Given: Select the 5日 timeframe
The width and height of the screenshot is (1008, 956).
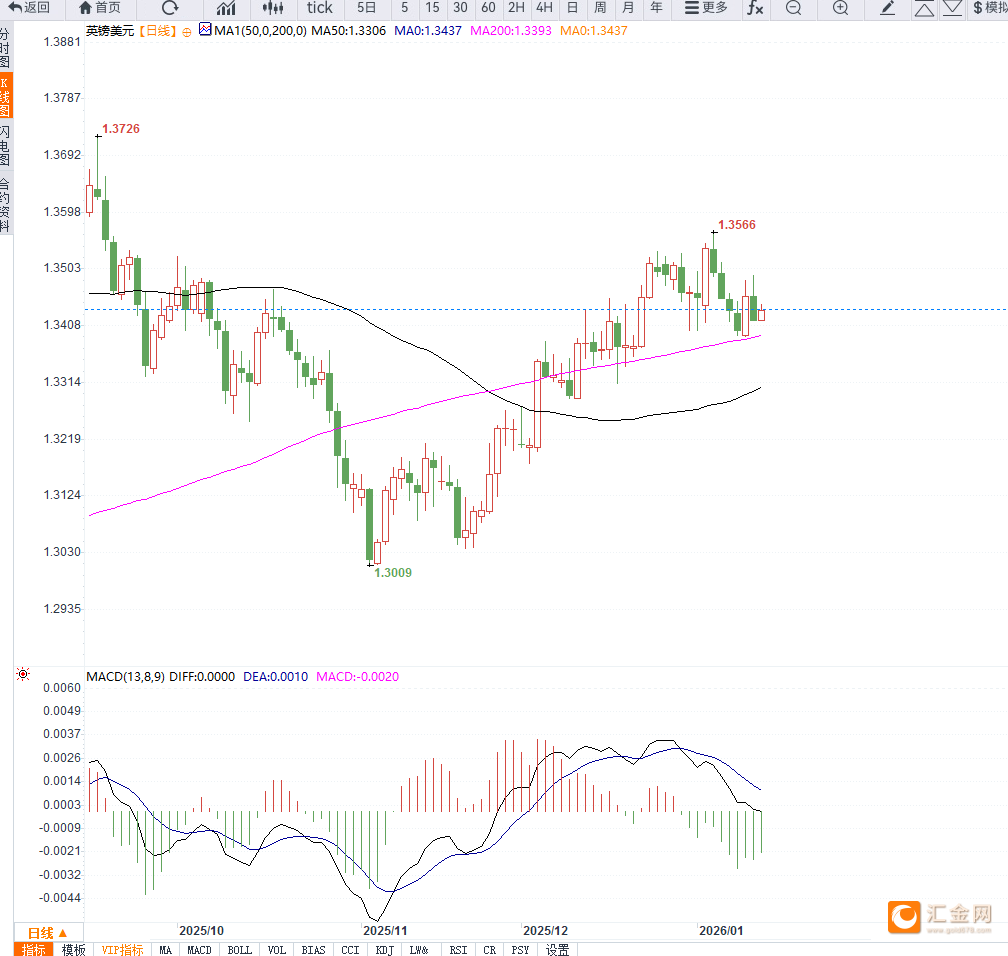Looking at the screenshot, I should (366, 8).
